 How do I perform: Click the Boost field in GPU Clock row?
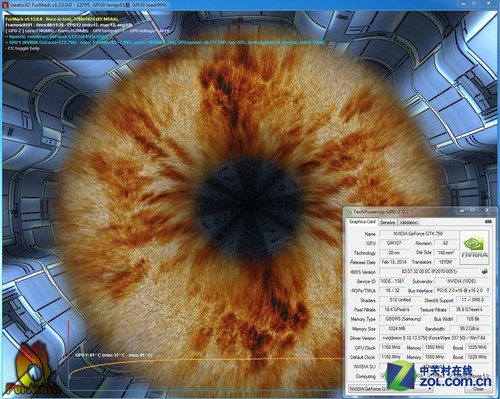coord(477,347)
